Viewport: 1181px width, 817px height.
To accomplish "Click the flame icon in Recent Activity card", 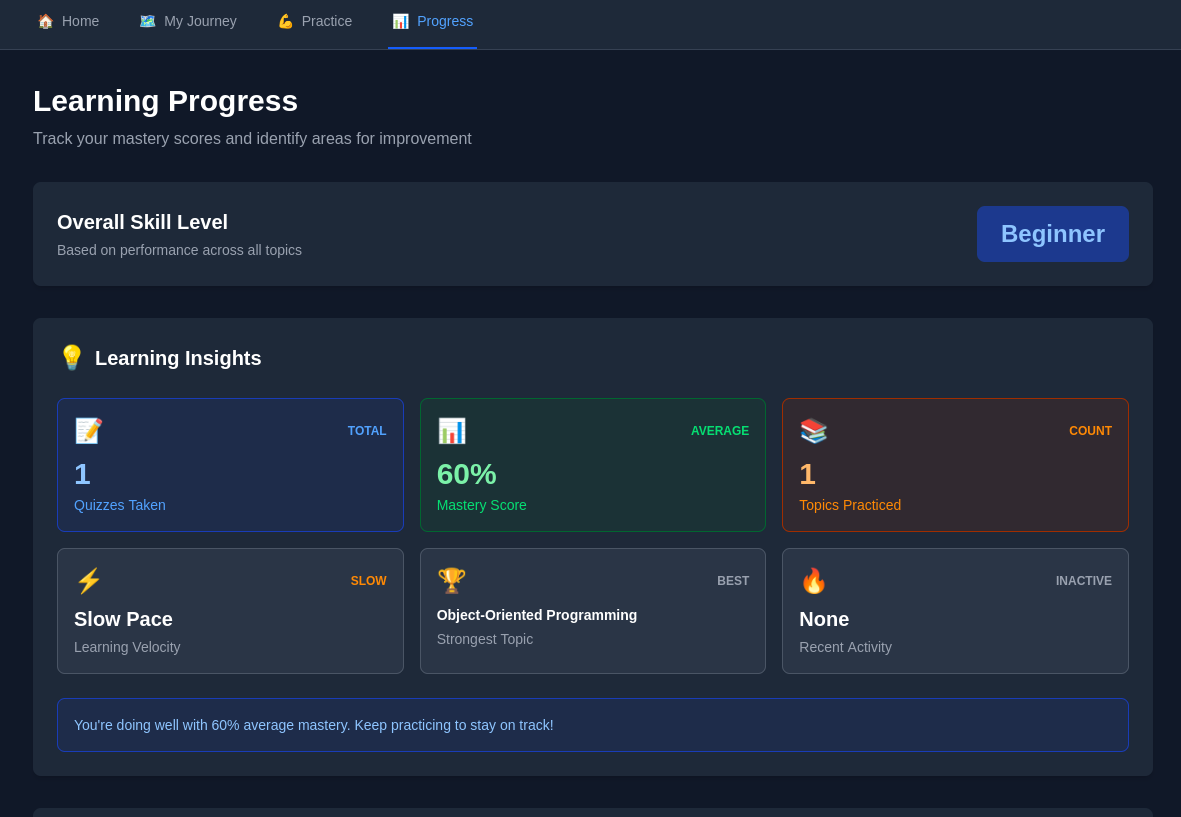I will point(813,581).
